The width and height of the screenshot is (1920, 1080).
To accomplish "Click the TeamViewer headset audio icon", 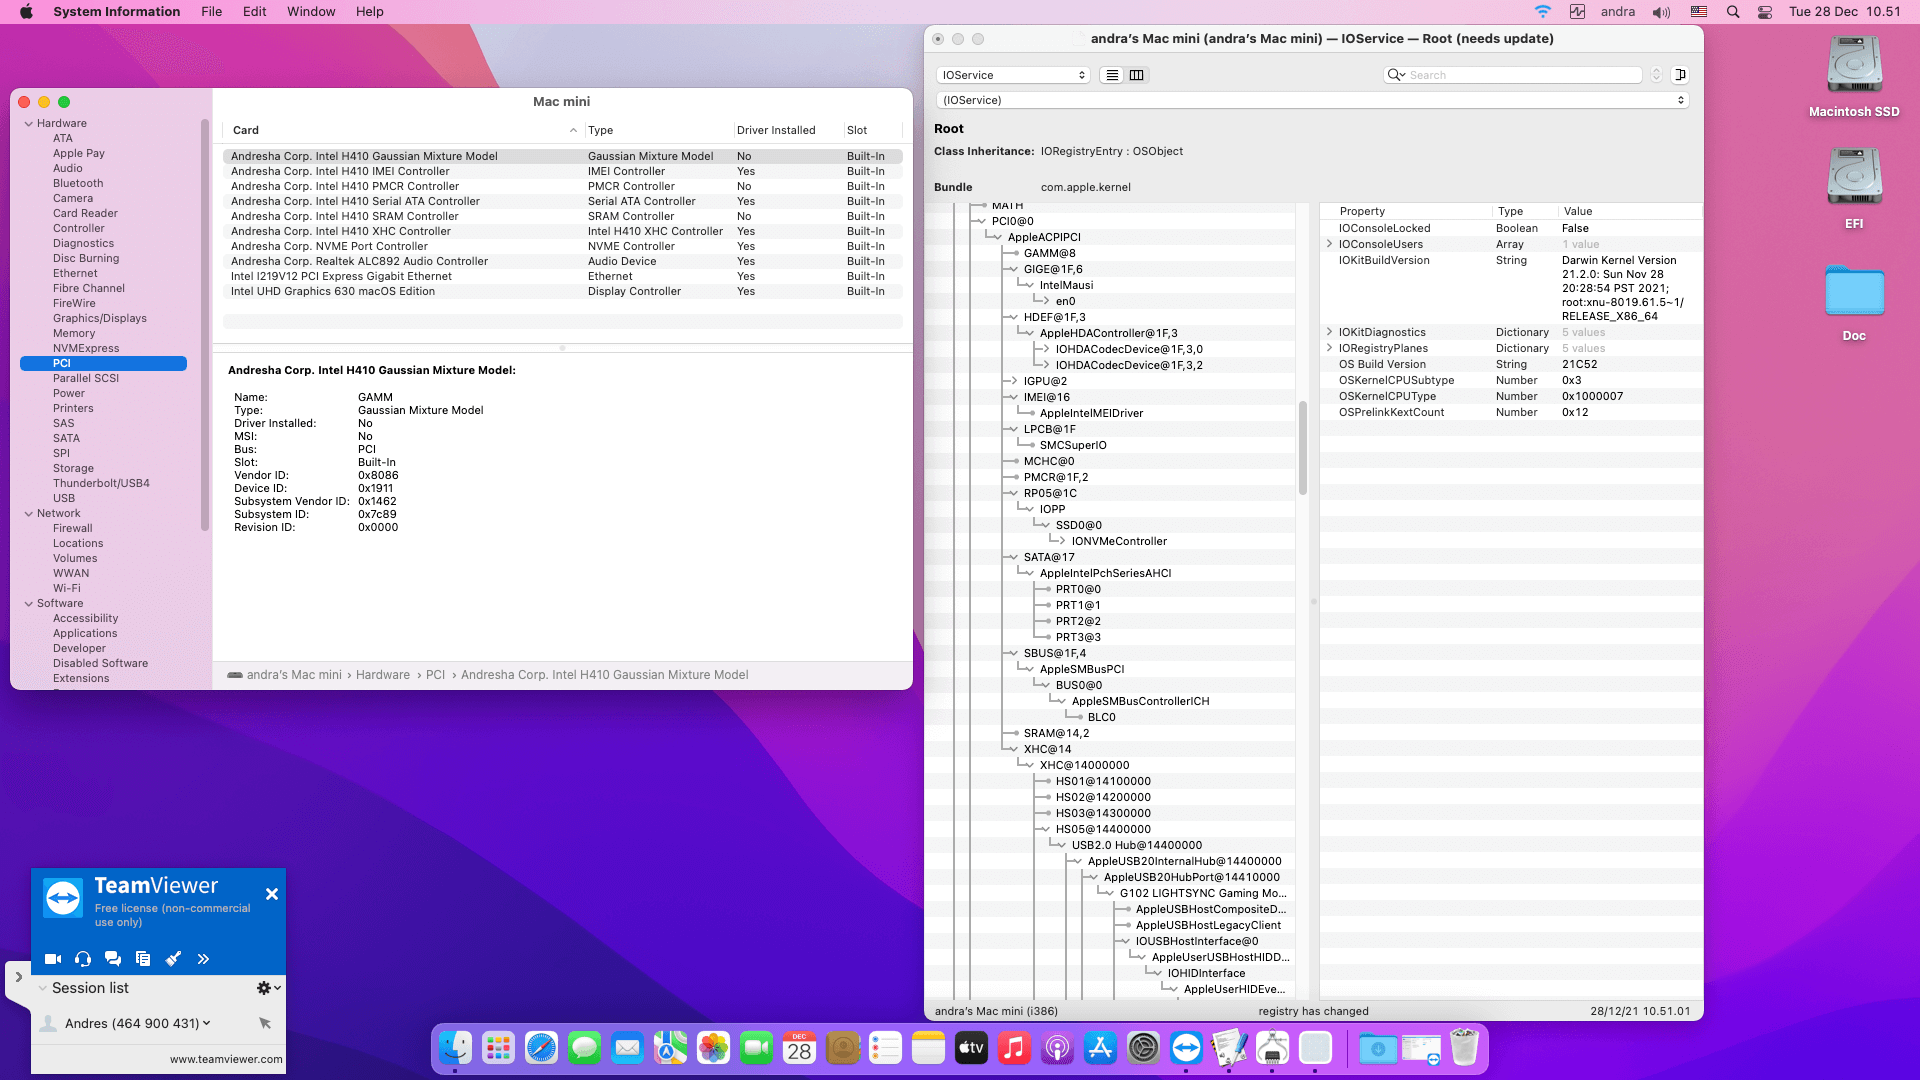I will pyautogui.click(x=83, y=959).
